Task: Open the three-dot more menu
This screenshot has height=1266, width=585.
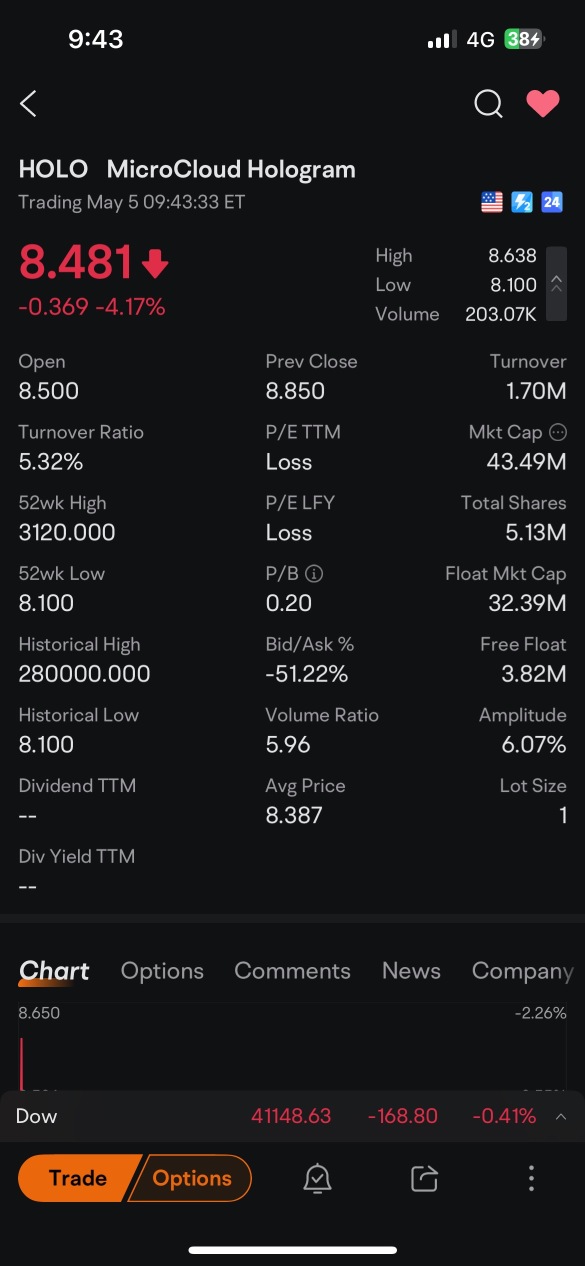Action: (531, 1178)
